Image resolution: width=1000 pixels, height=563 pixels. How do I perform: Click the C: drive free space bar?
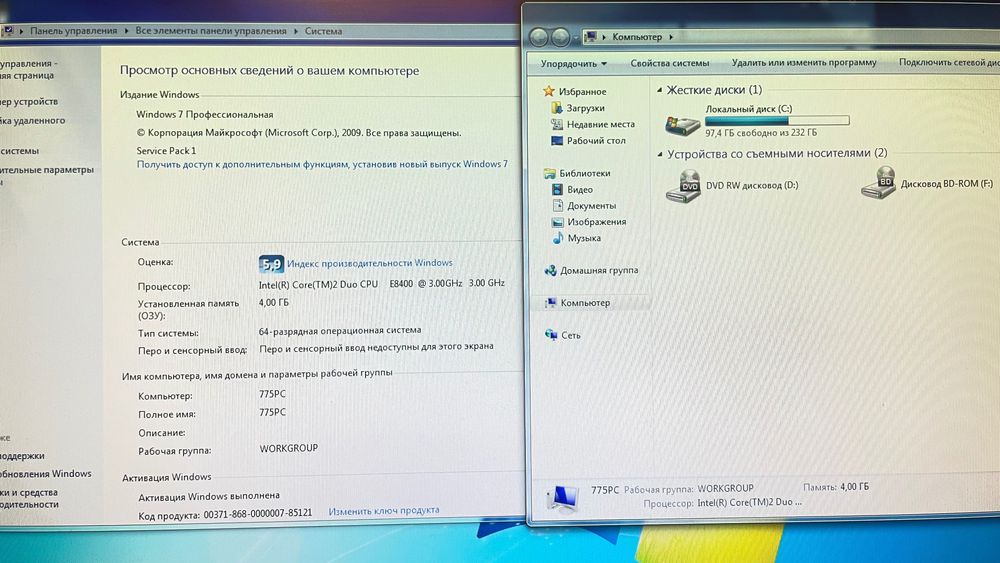(777, 120)
